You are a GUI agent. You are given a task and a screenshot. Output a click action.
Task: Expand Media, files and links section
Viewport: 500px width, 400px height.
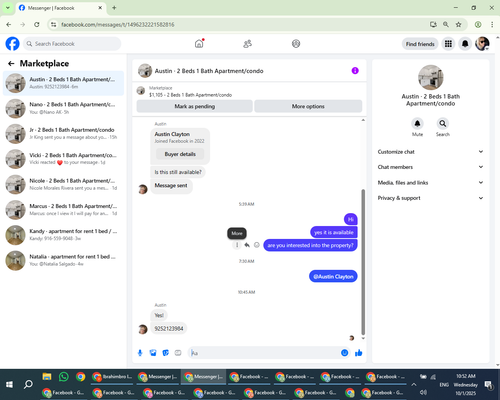pos(430,182)
